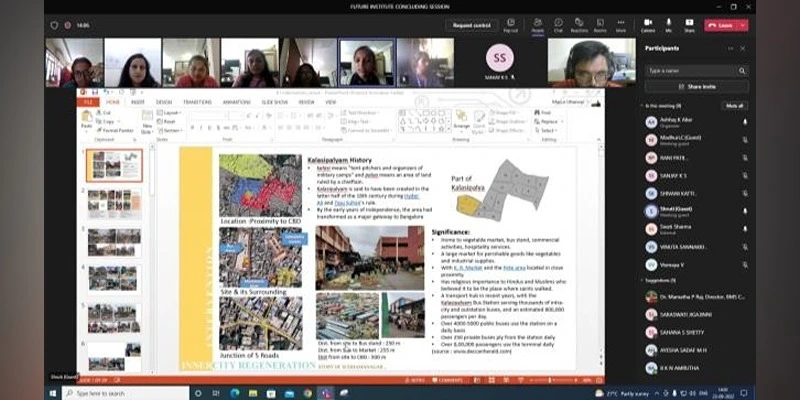Collapse the Suggestions section
This screenshot has height=400, width=800.
click(x=642, y=280)
